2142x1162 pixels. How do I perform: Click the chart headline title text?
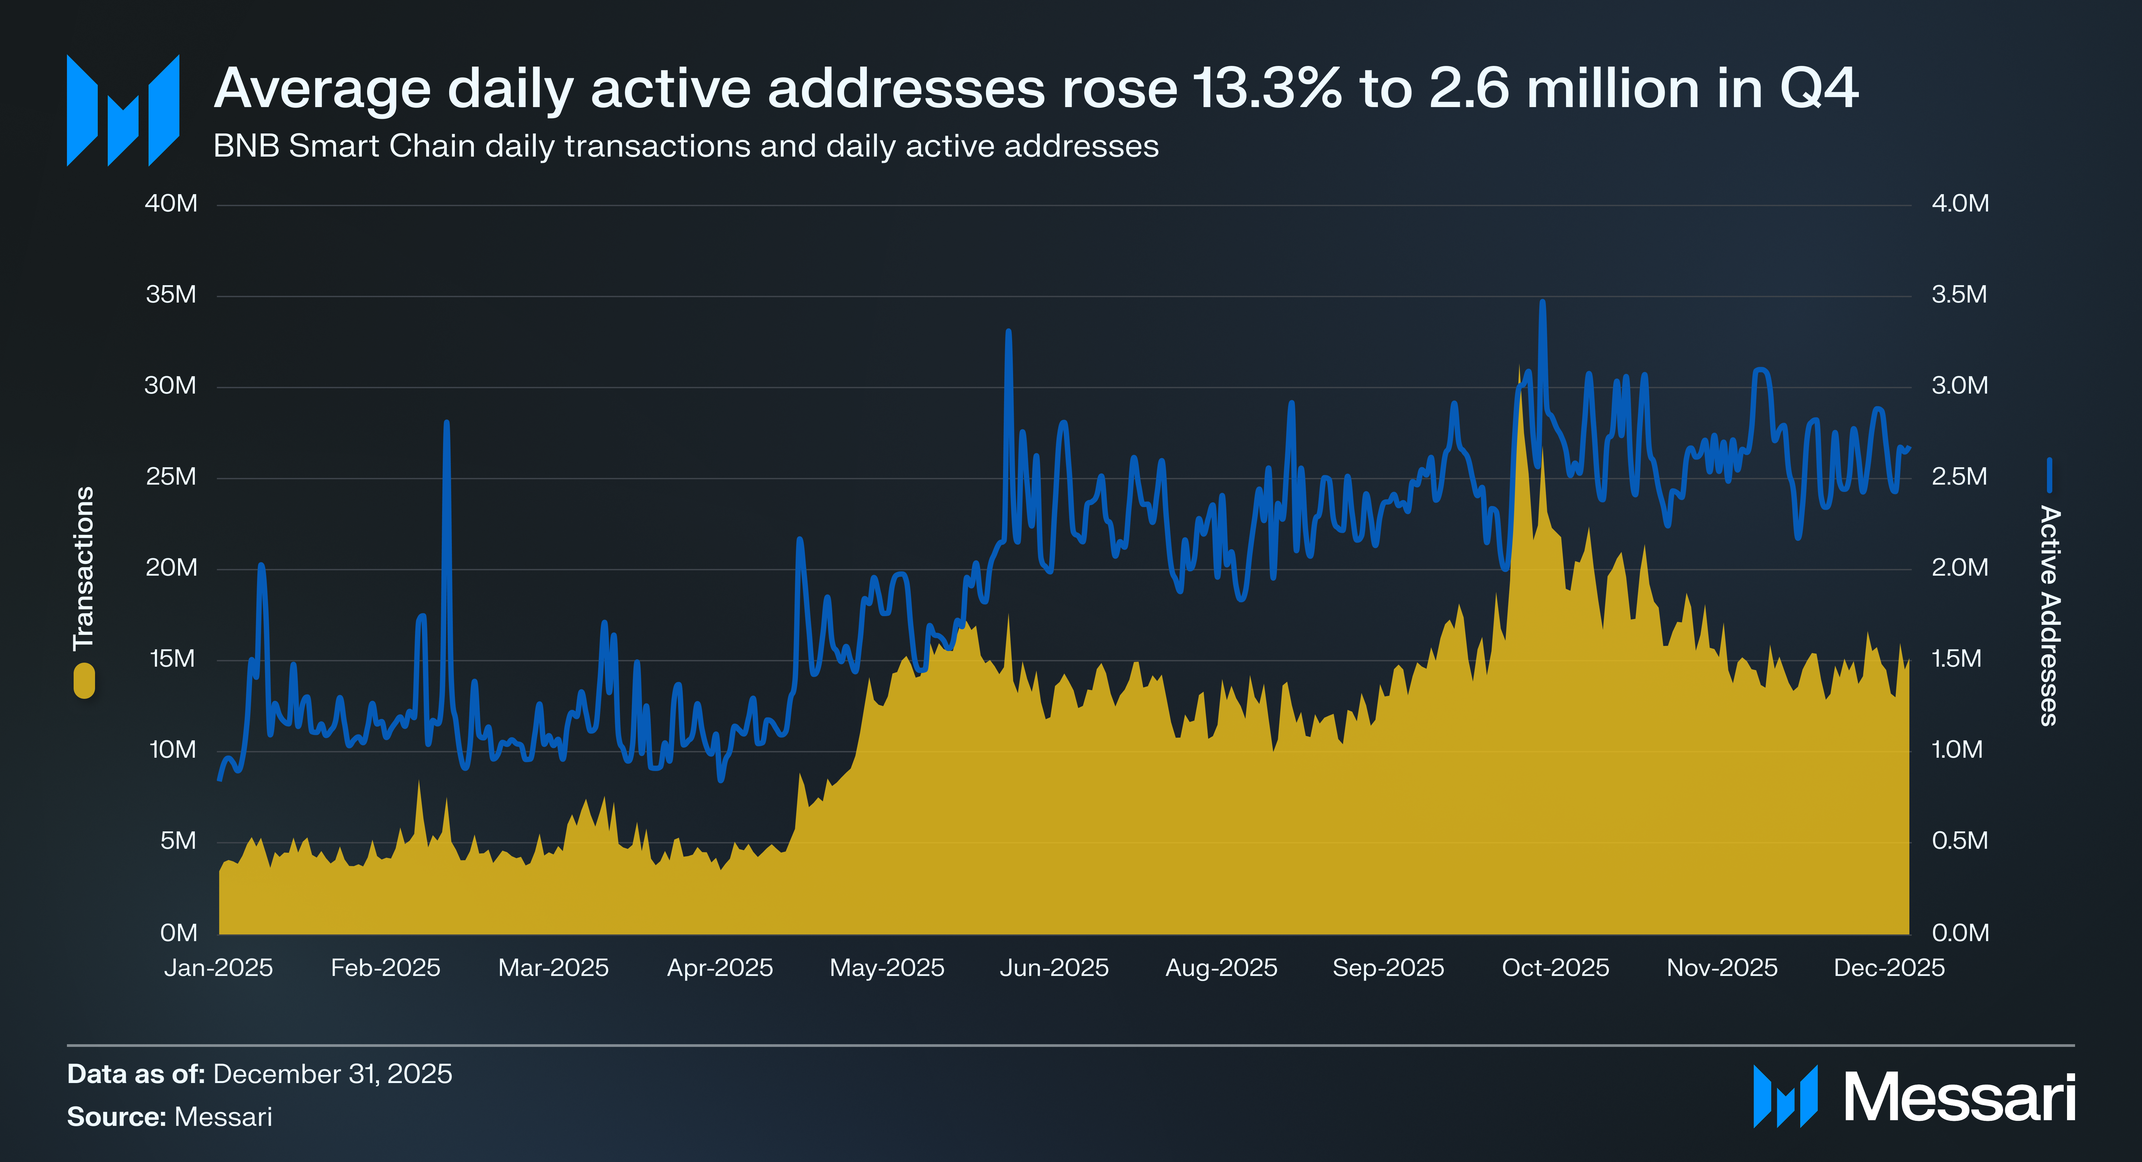[1035, 88]
